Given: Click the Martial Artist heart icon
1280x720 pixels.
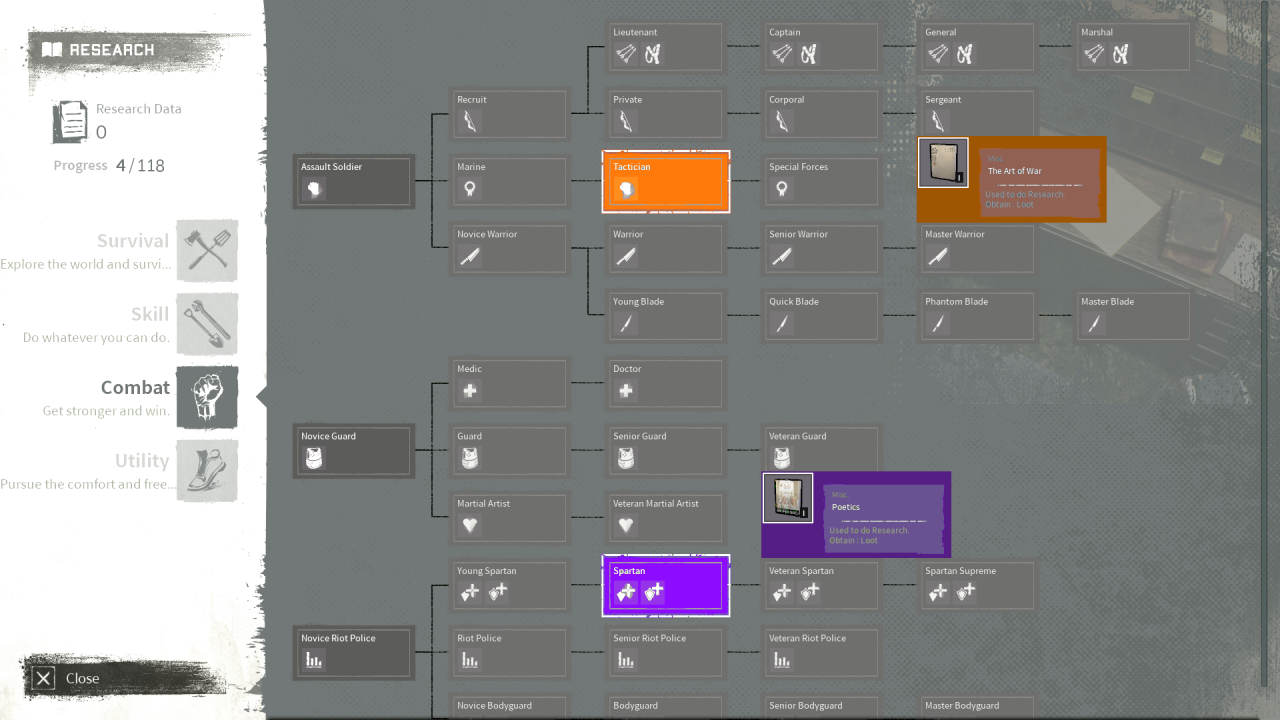Looking at the screenshot, I should tap(469, 525).
